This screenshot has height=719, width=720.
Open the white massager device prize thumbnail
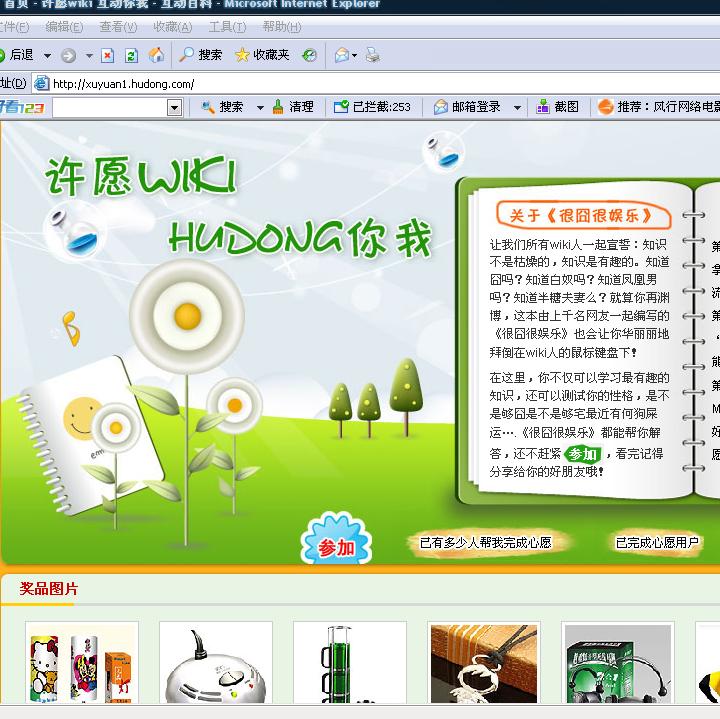[216, 663]
